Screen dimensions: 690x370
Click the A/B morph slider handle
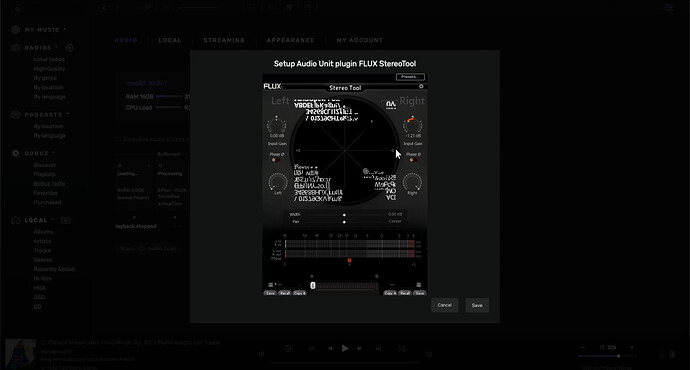pos(313,286)
